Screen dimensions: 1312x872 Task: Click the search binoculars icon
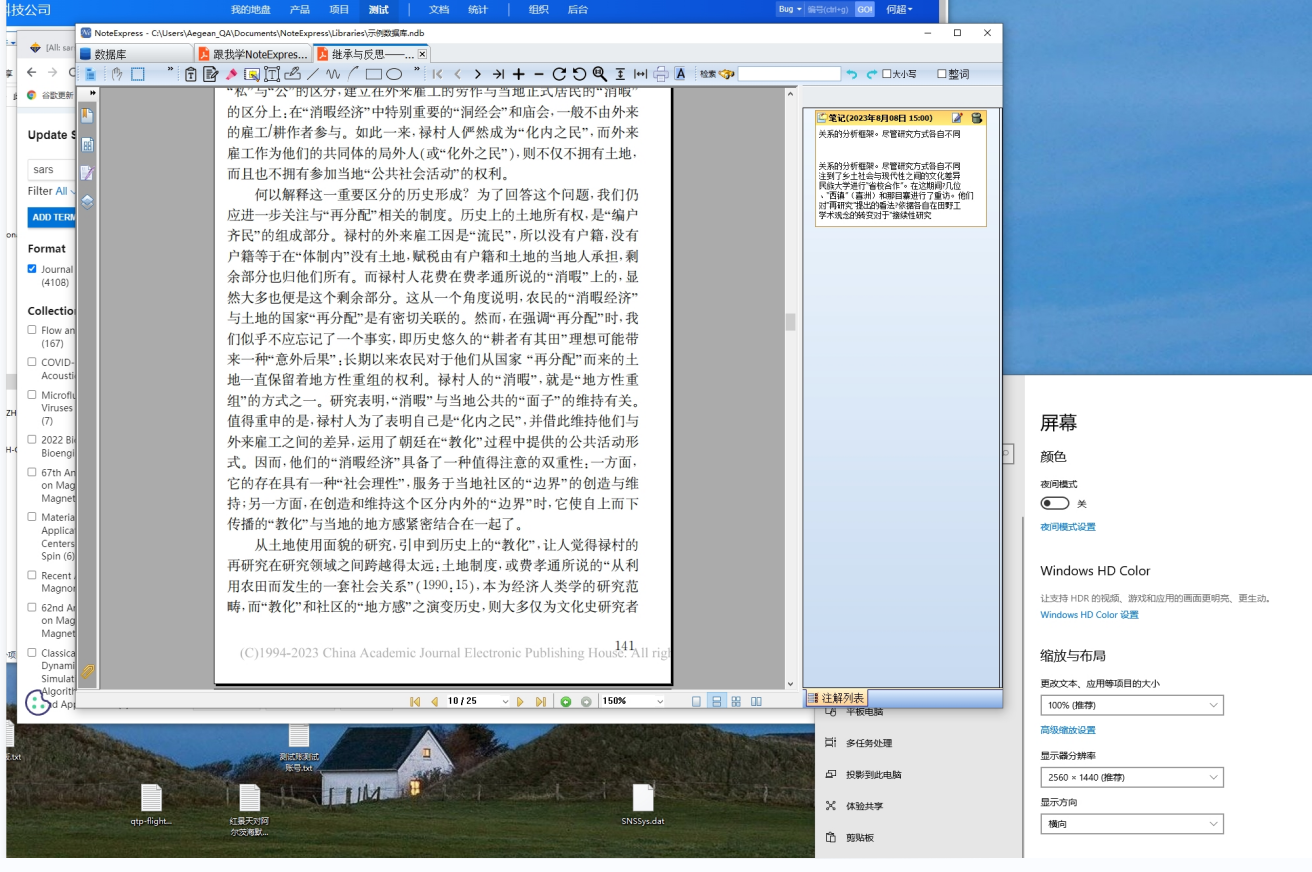pos(726,74)
